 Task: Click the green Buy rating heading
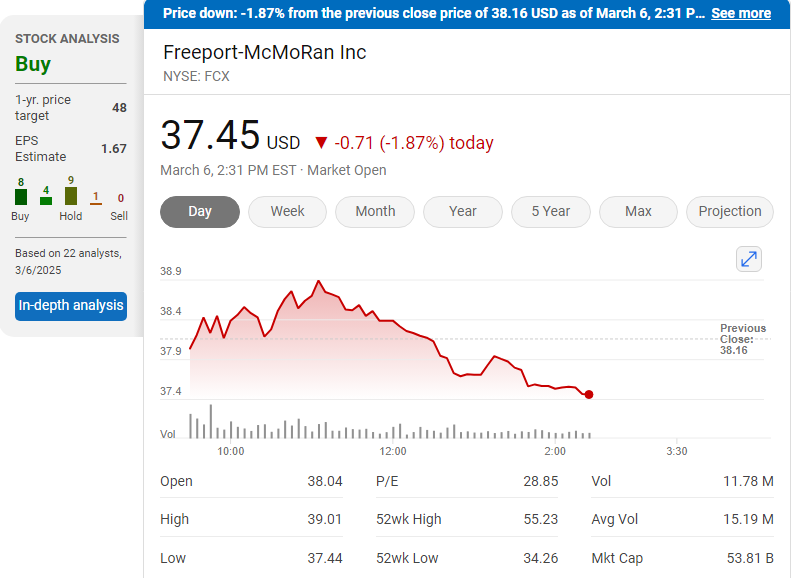click(33, 64)
